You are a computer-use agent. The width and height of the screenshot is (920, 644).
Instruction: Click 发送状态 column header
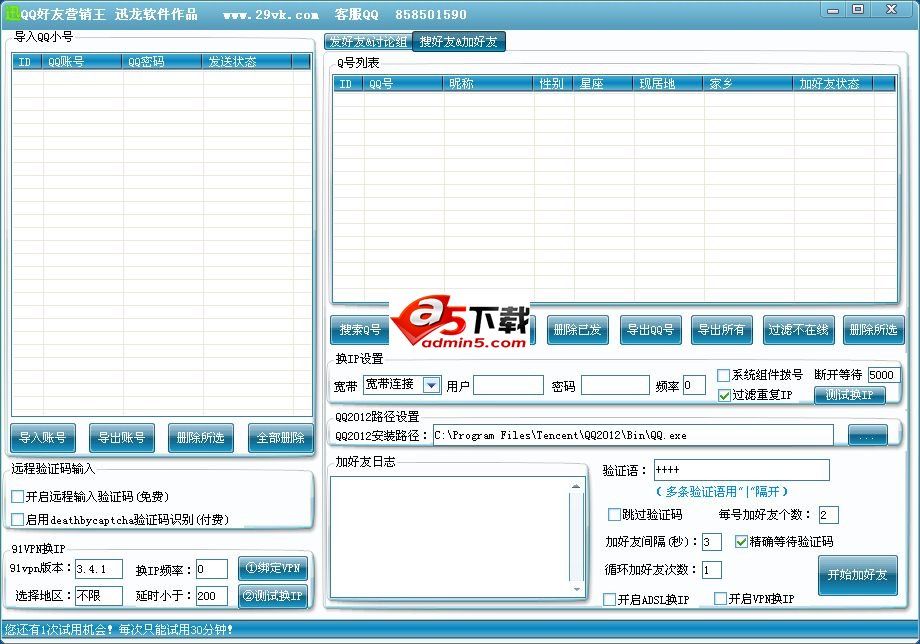[246, 62]
